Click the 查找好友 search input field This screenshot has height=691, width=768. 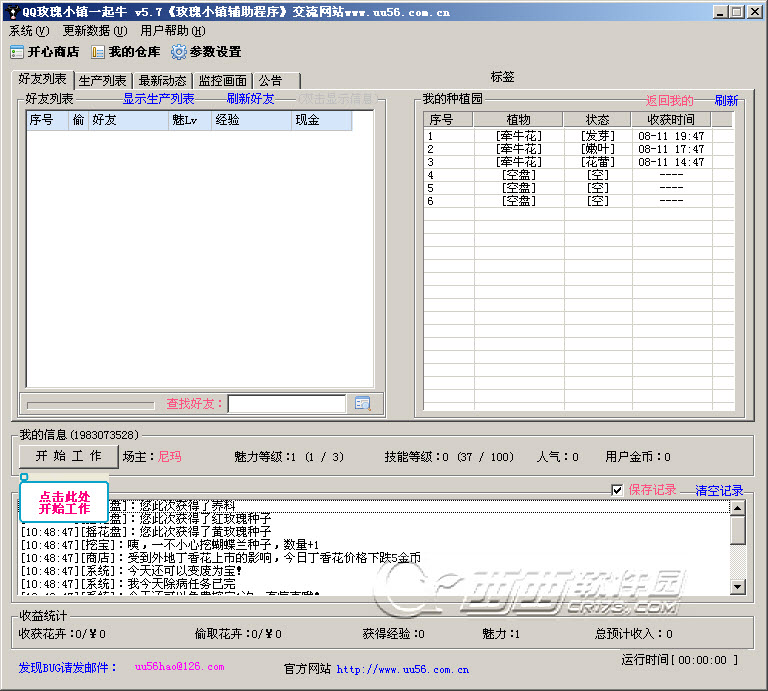point(287,404)
